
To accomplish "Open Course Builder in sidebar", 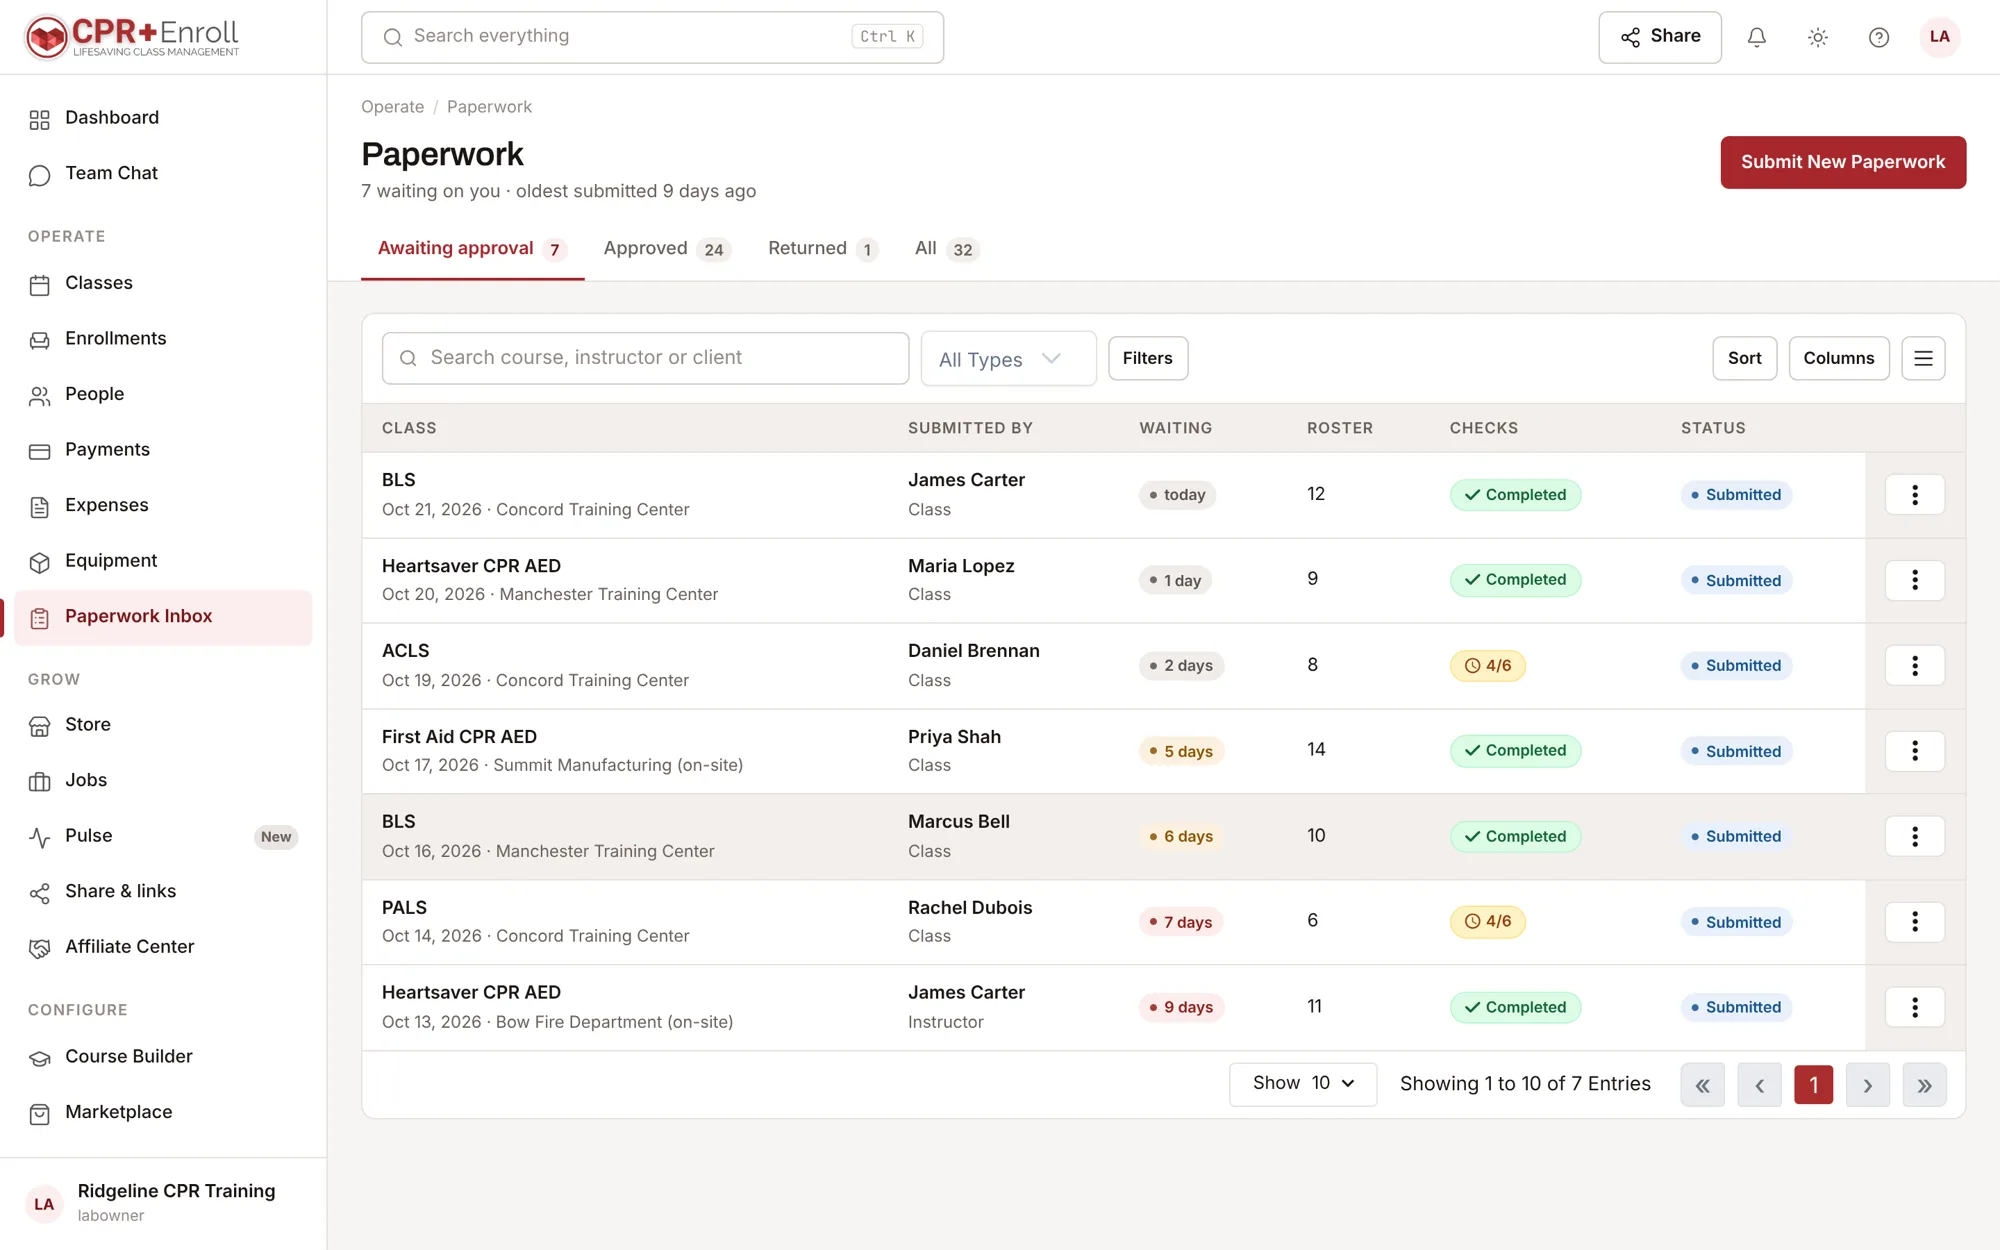I will 163,1057.
